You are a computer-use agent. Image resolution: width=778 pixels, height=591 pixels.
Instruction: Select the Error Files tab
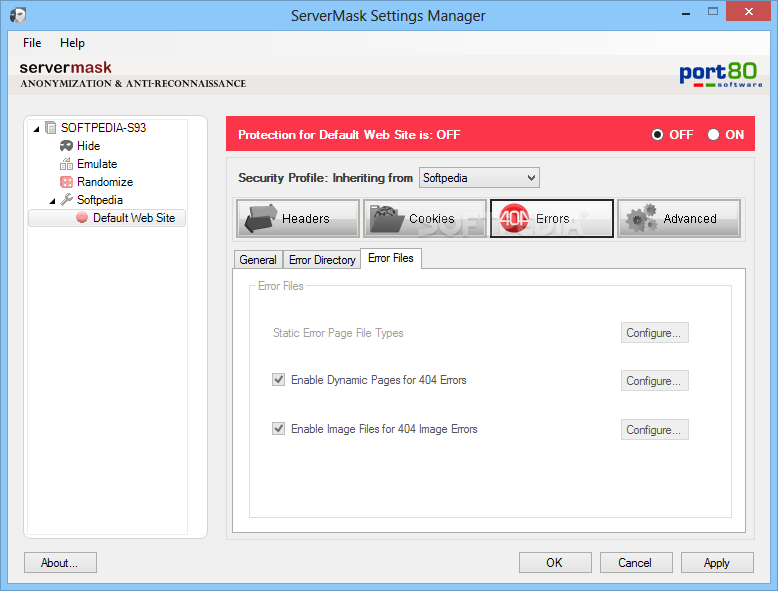391,258
